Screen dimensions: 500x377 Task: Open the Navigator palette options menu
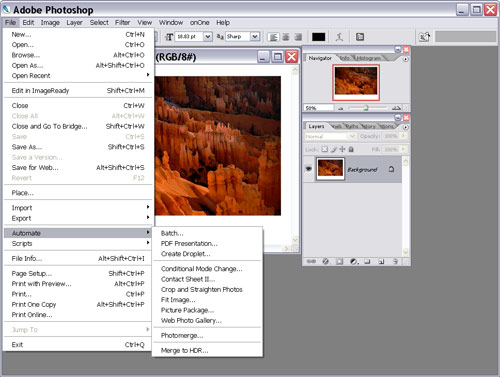pyautogui.click(x=405, y=59)
